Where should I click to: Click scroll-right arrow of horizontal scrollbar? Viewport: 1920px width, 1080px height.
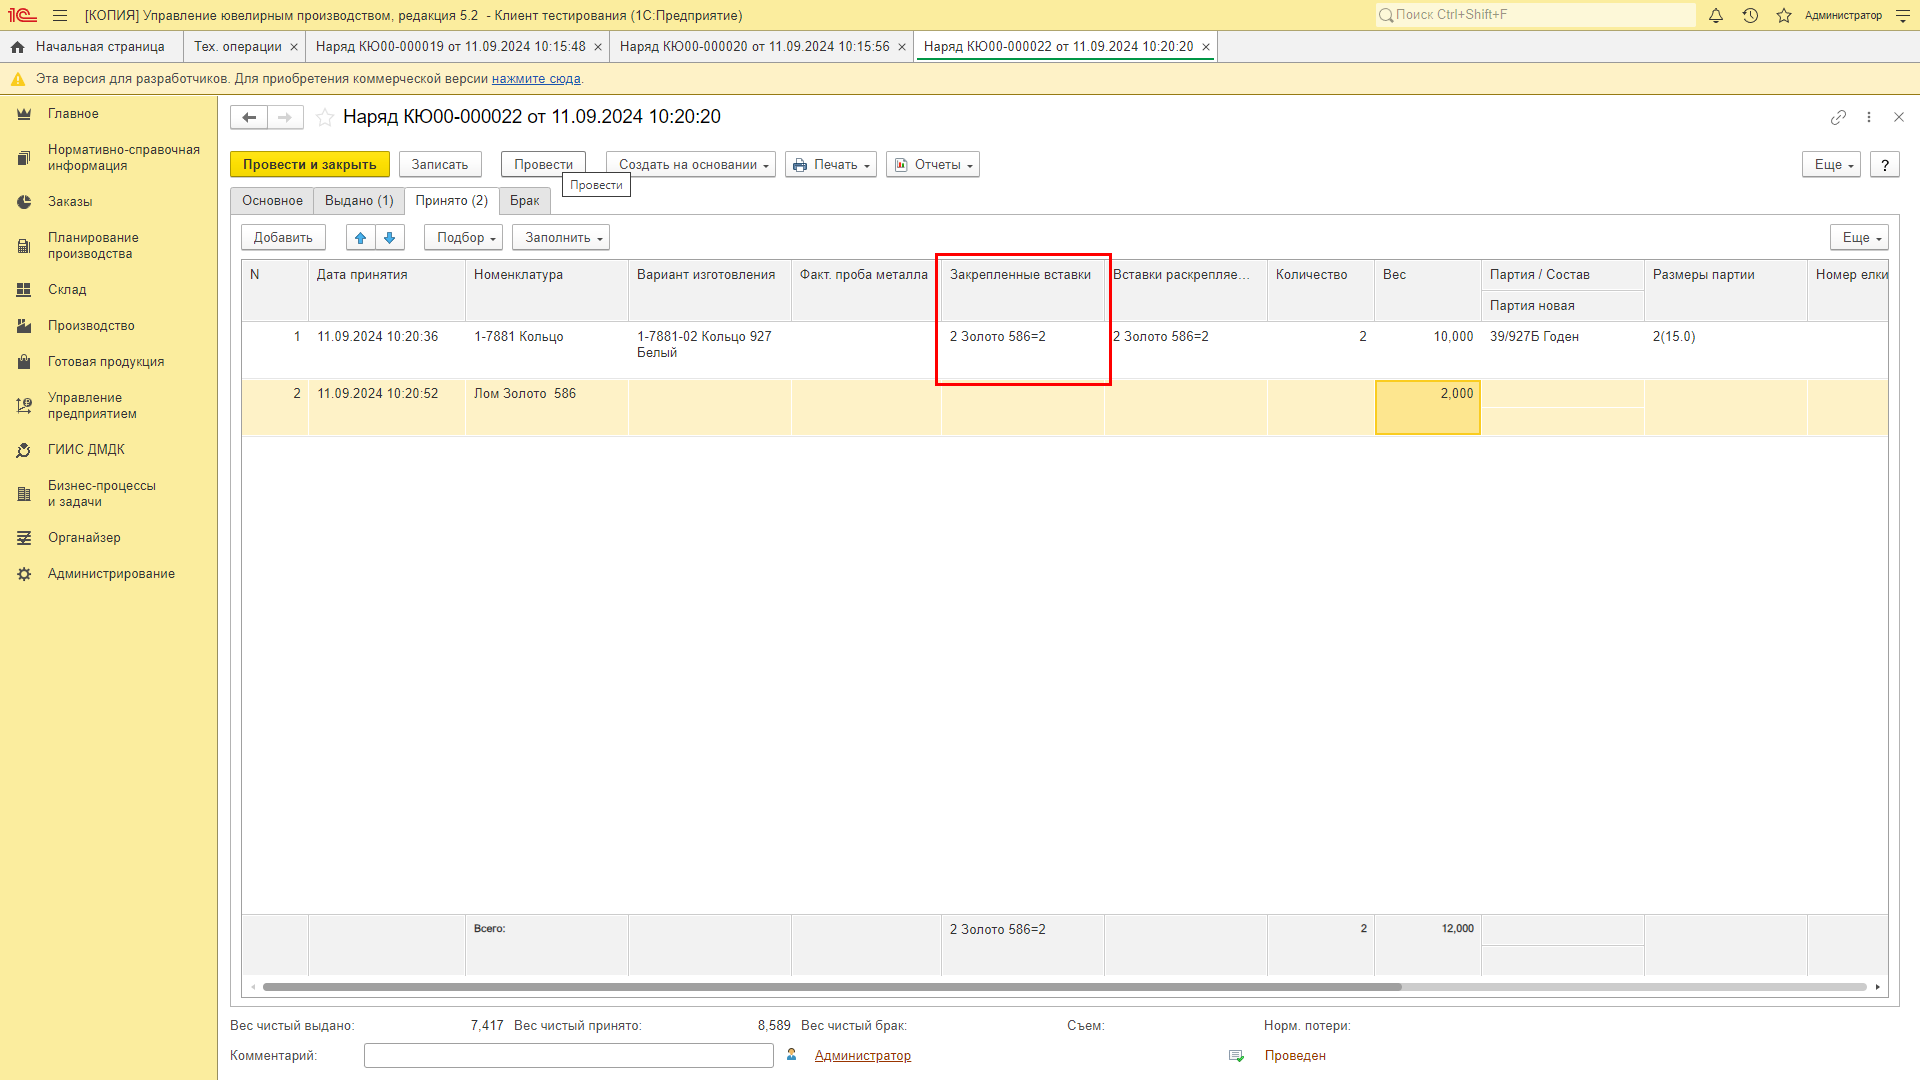[x=1878, y=987]
